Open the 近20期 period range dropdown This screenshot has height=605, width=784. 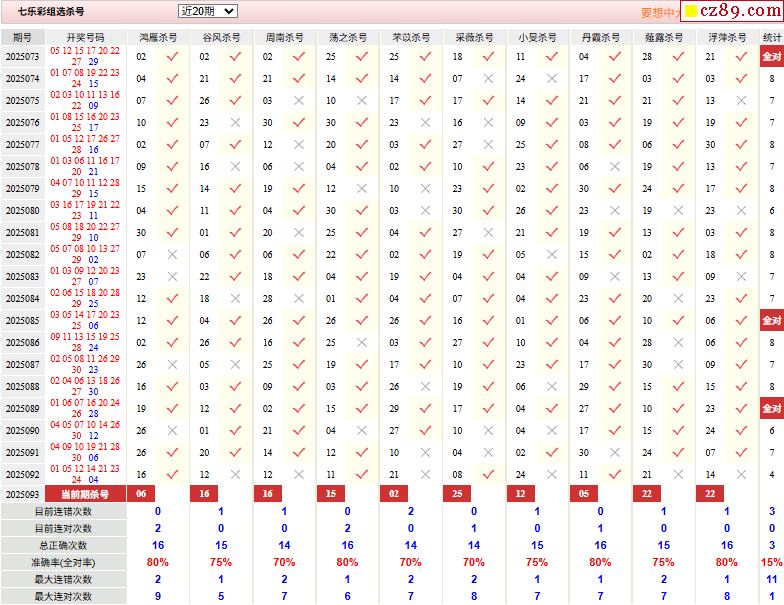point(208,11)
